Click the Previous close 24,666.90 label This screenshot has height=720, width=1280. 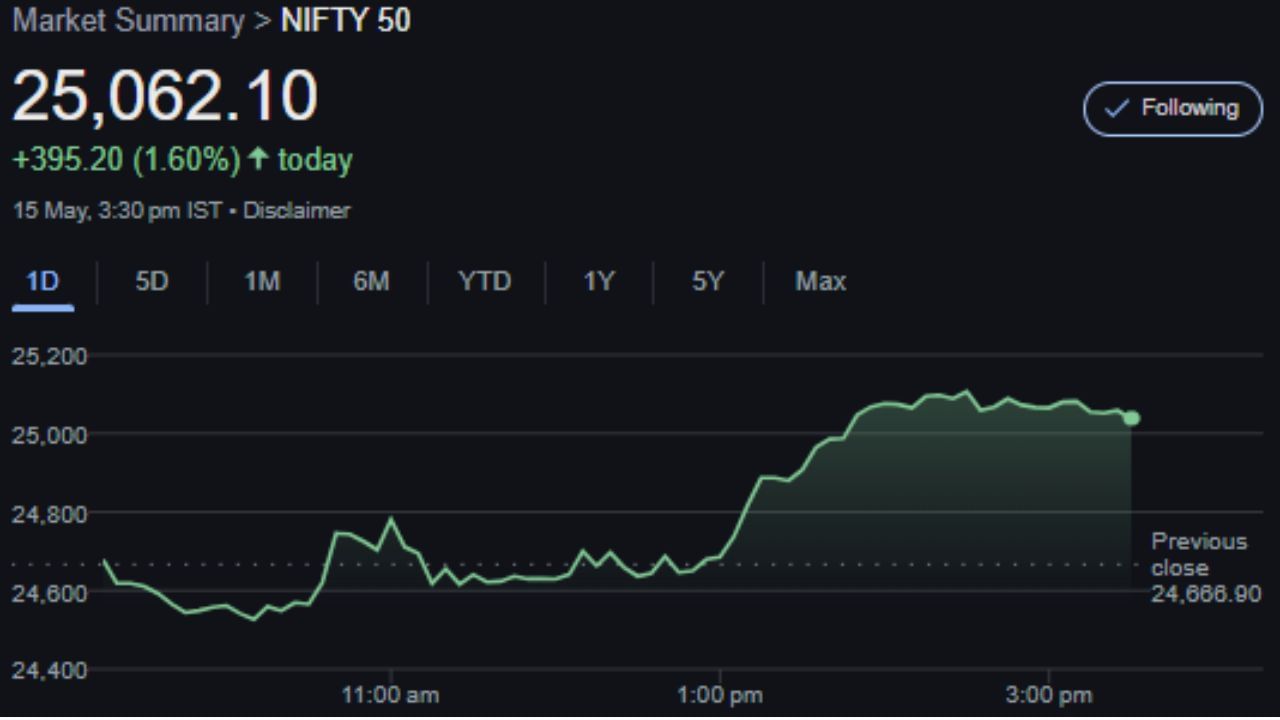[x=1204, y=567]
